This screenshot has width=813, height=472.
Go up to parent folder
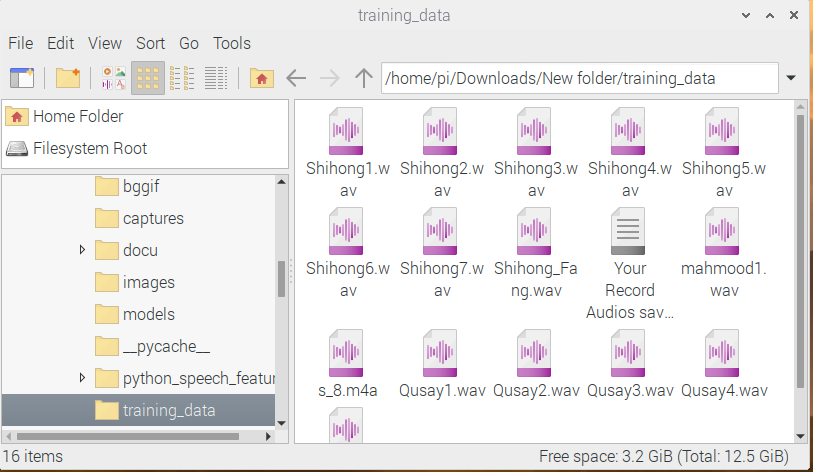click(x=364, y=77)
